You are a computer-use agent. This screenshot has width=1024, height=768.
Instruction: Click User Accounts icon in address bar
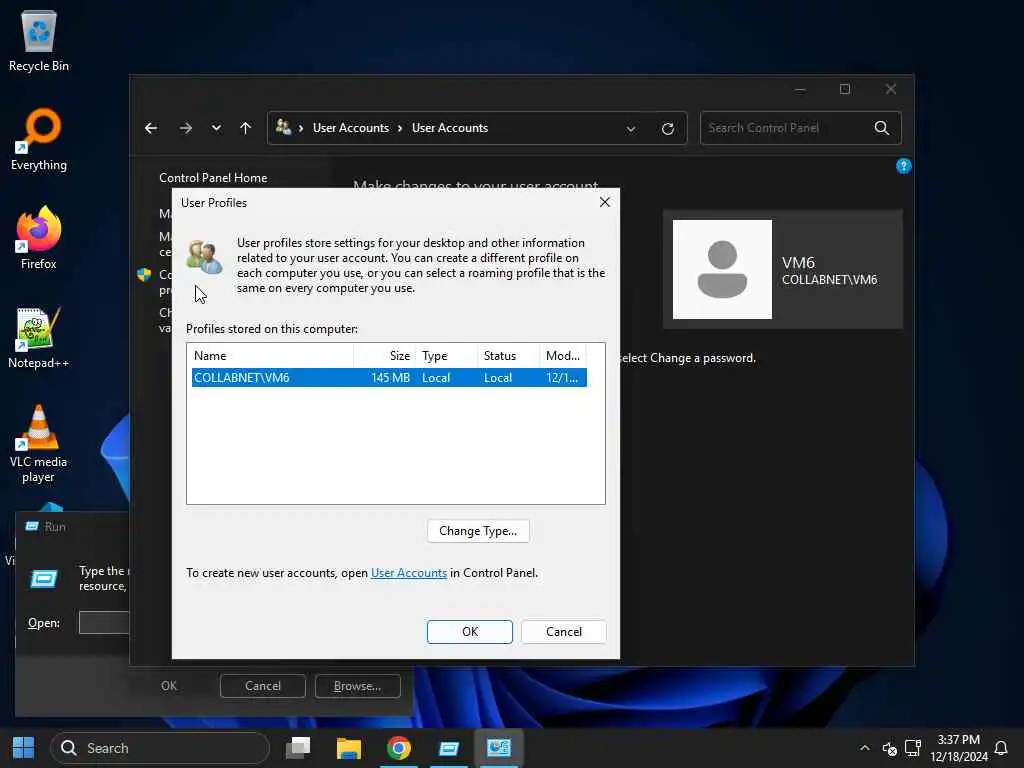point(283,127)
